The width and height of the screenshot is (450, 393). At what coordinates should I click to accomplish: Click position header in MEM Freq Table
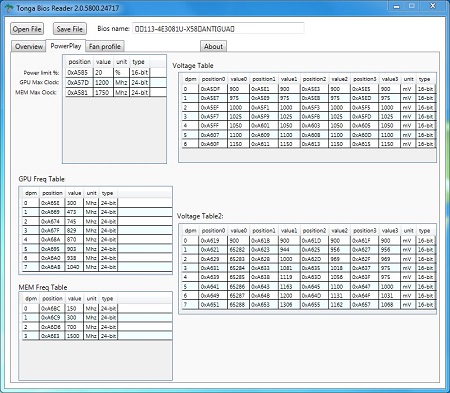pyautogui.click(x=52, y=298)
